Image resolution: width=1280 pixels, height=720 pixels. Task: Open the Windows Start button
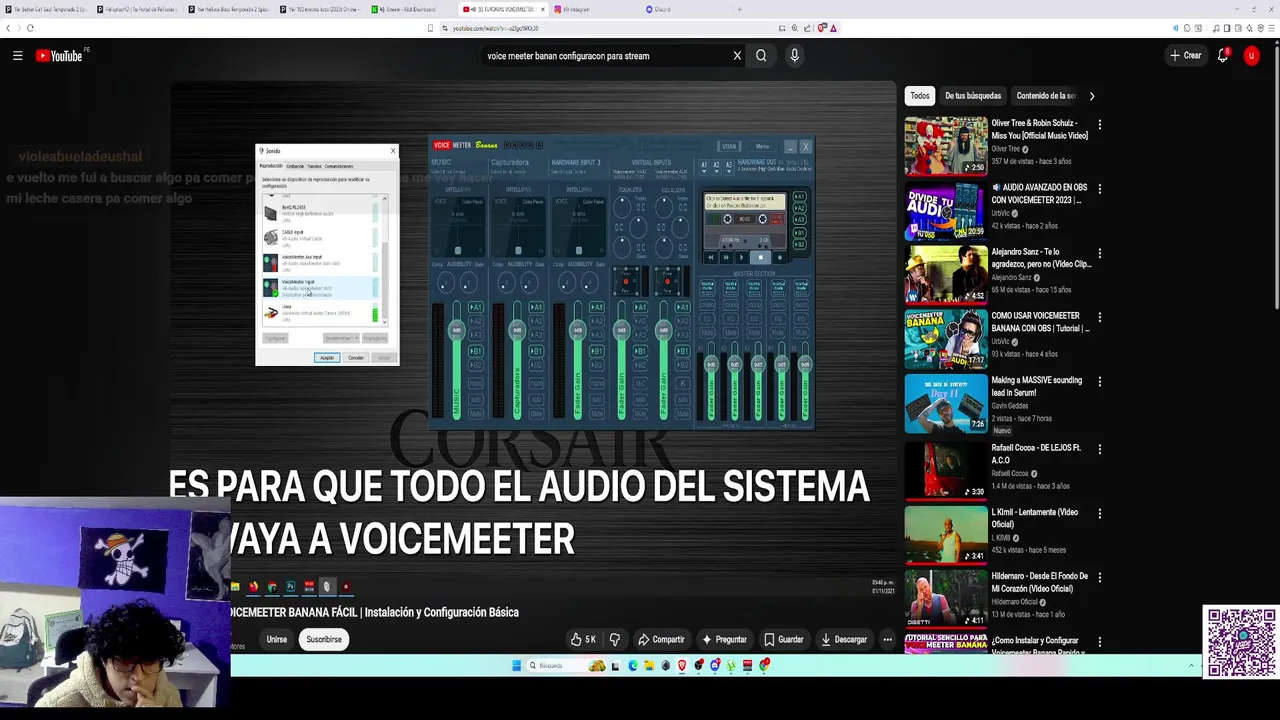tap(517, 665)
